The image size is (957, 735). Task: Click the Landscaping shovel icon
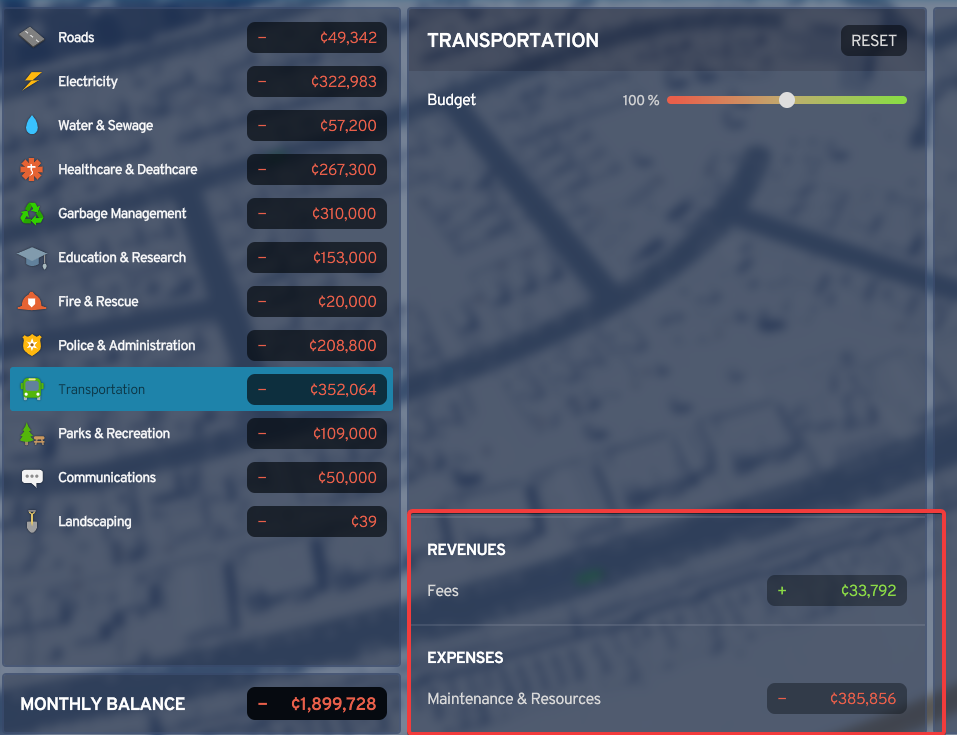tap(32, 521)
